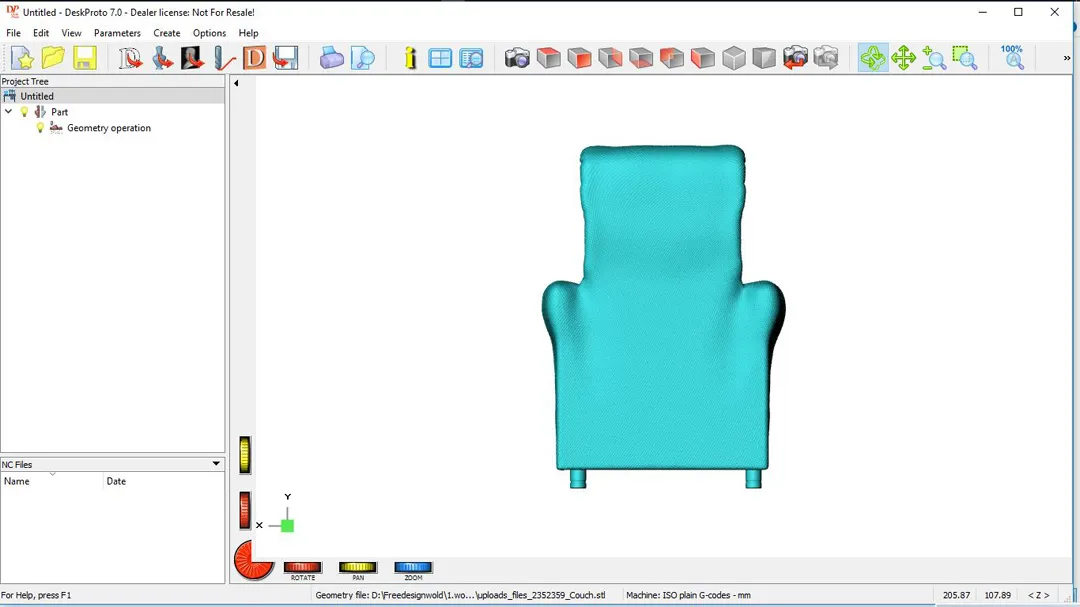The width and height of the screenshot is (1080, 607).
Task: Click the Name column header
Action: 50,481
